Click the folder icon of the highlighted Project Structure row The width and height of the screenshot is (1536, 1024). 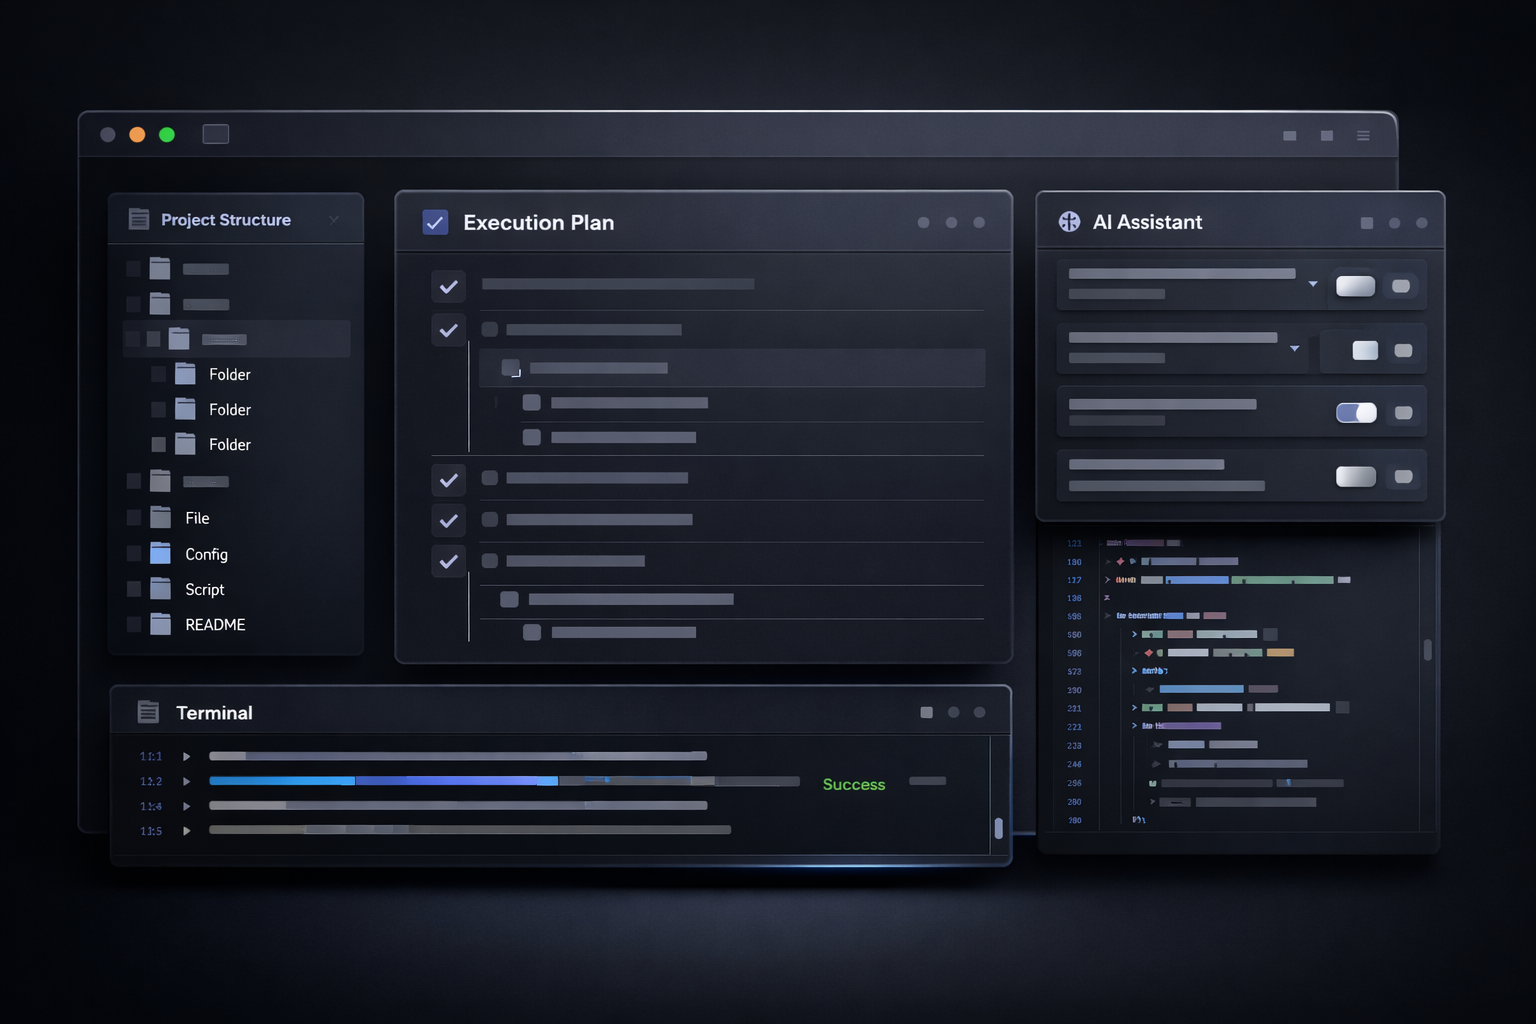coord(179,338)
